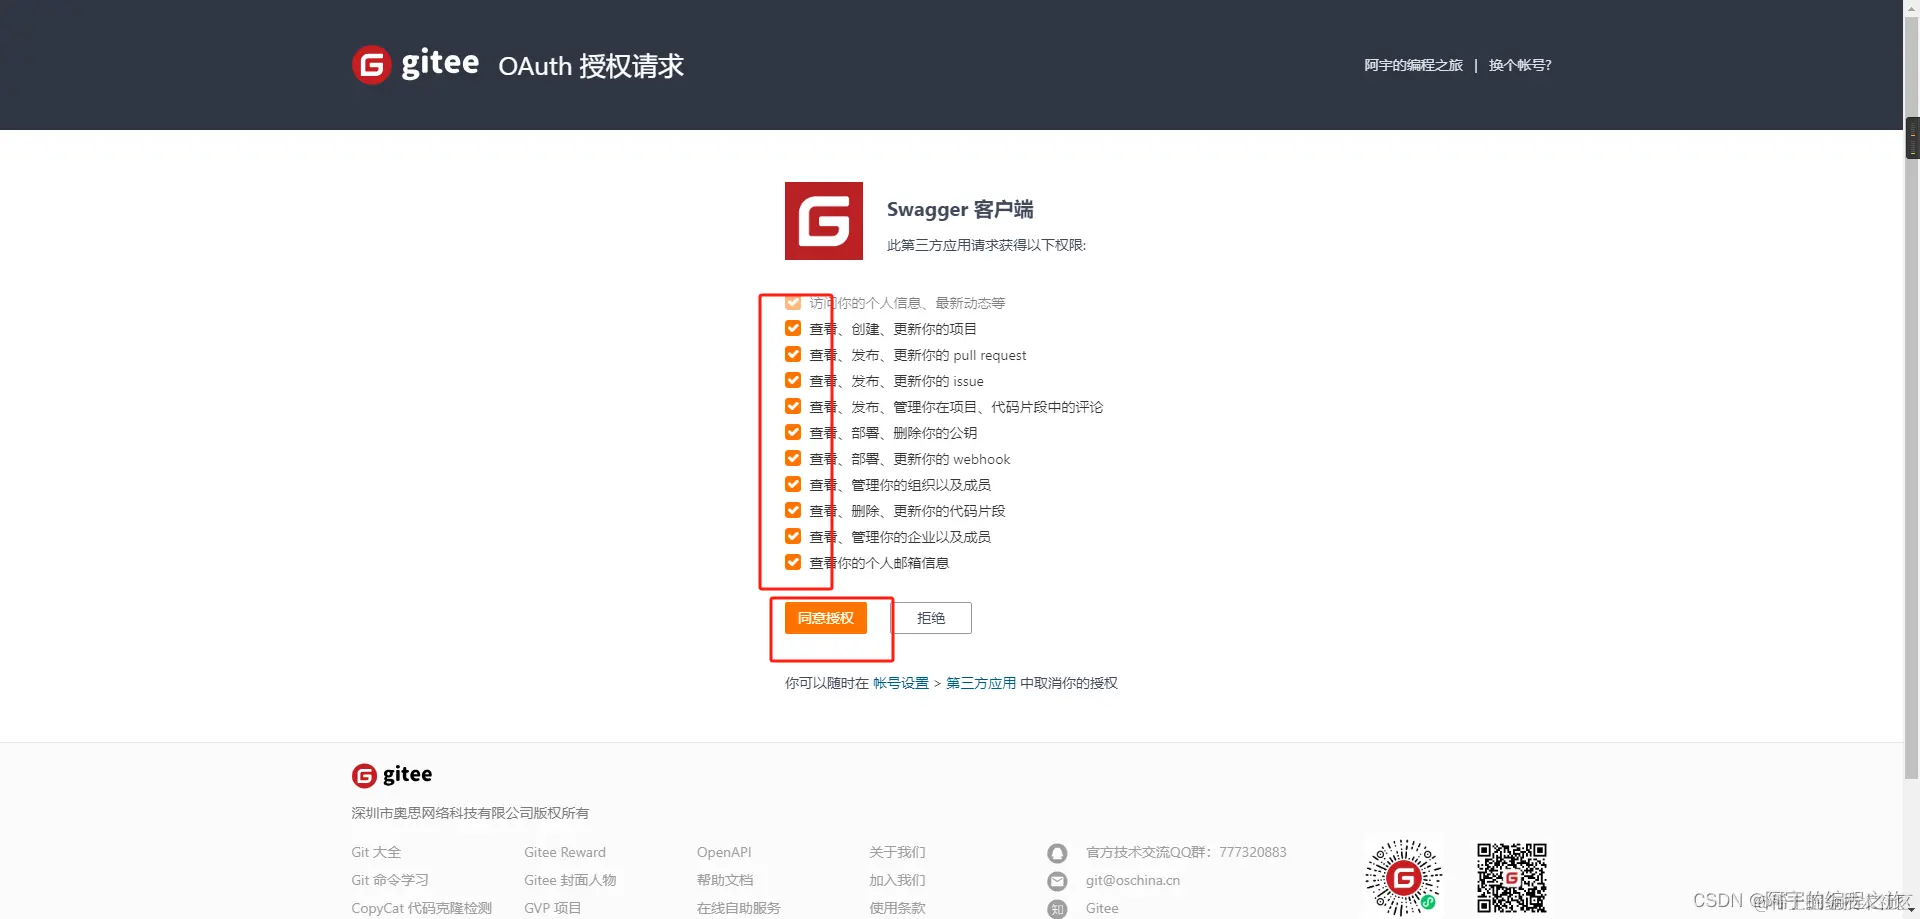Toggle the 代码片段中的评论 permission checkbox

point(793,406)
